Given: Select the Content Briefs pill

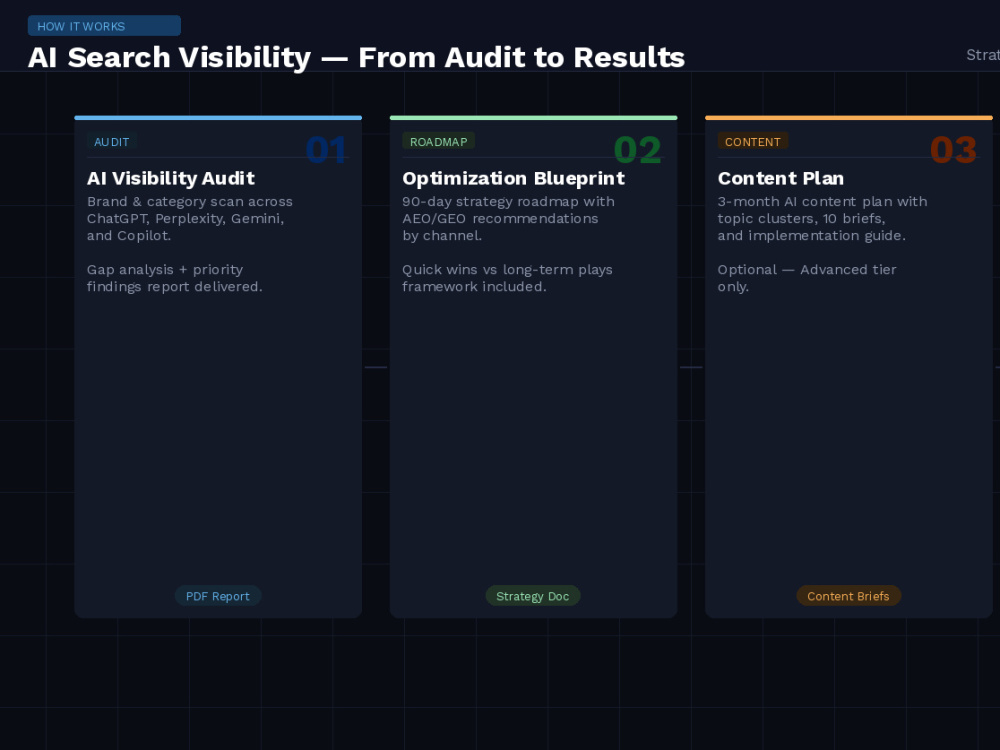Looking at the screenshot, I should (x=848, y=596).
